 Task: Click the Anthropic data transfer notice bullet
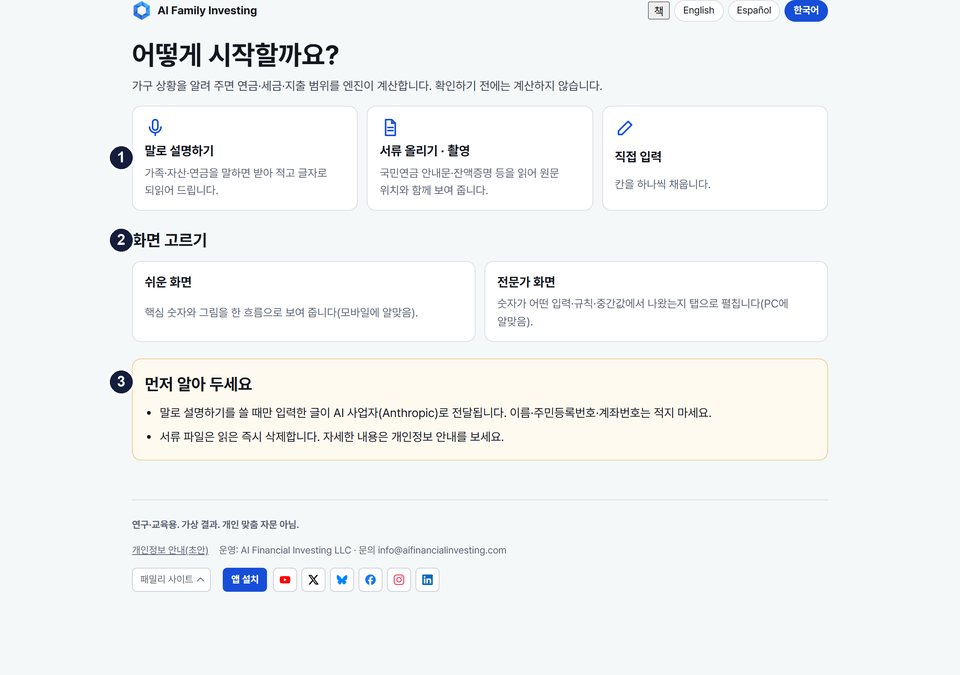[435, 413]
